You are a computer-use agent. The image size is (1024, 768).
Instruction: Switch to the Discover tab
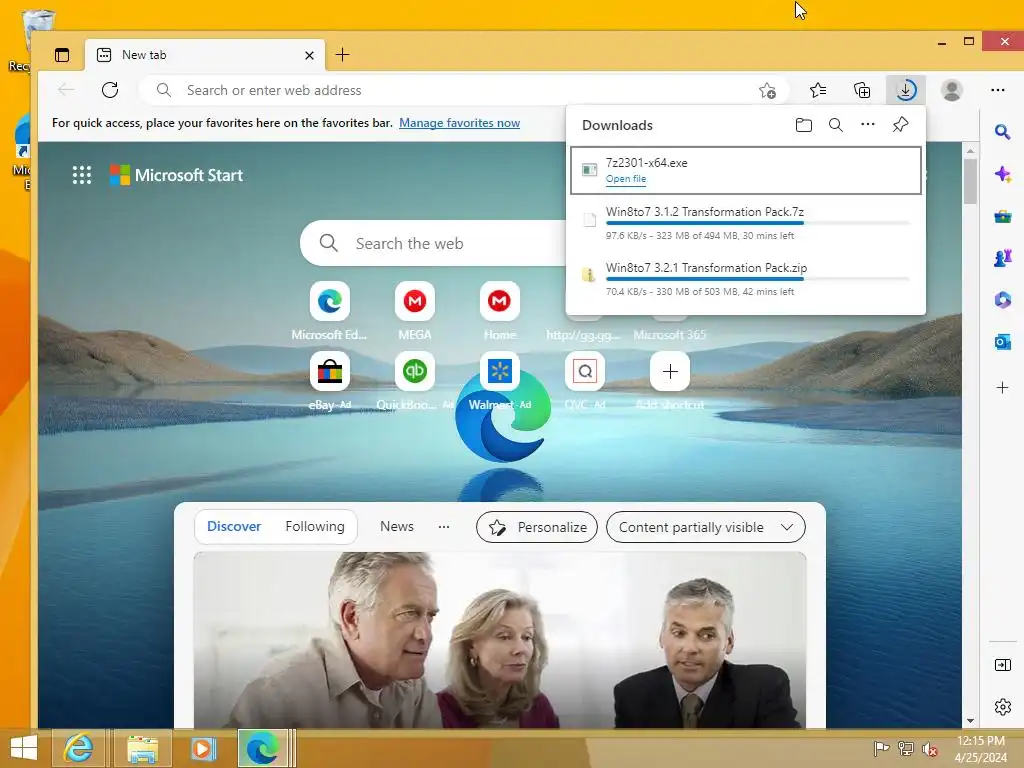coord(234,526)
